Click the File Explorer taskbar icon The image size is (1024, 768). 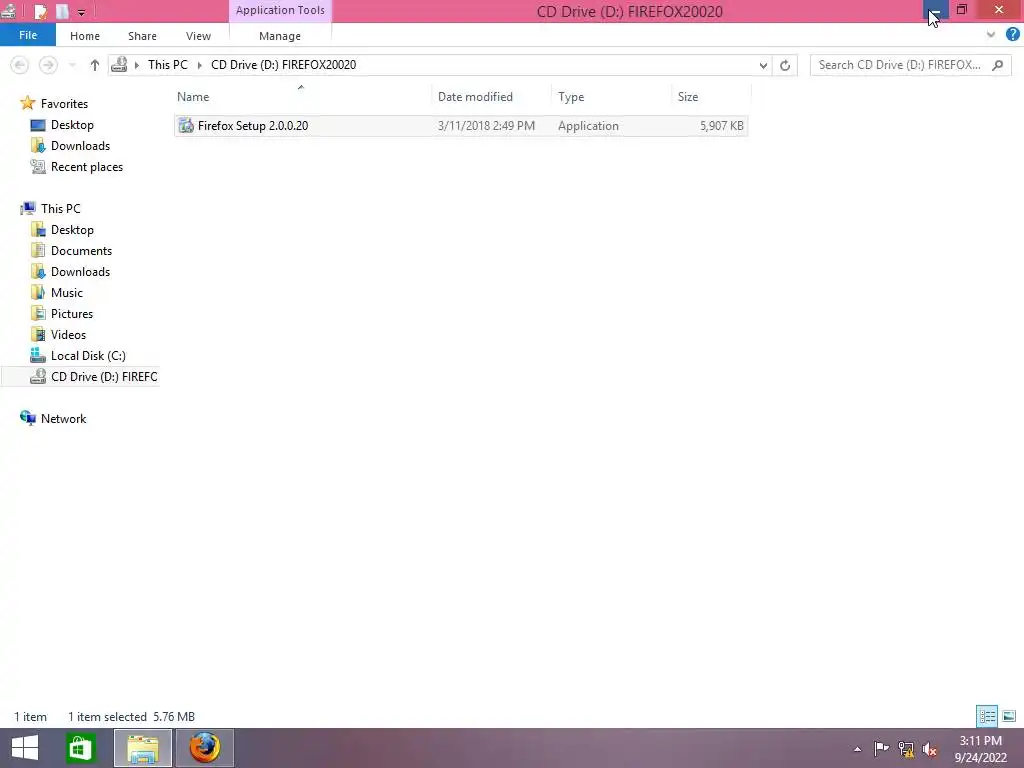tap(143, 748)
